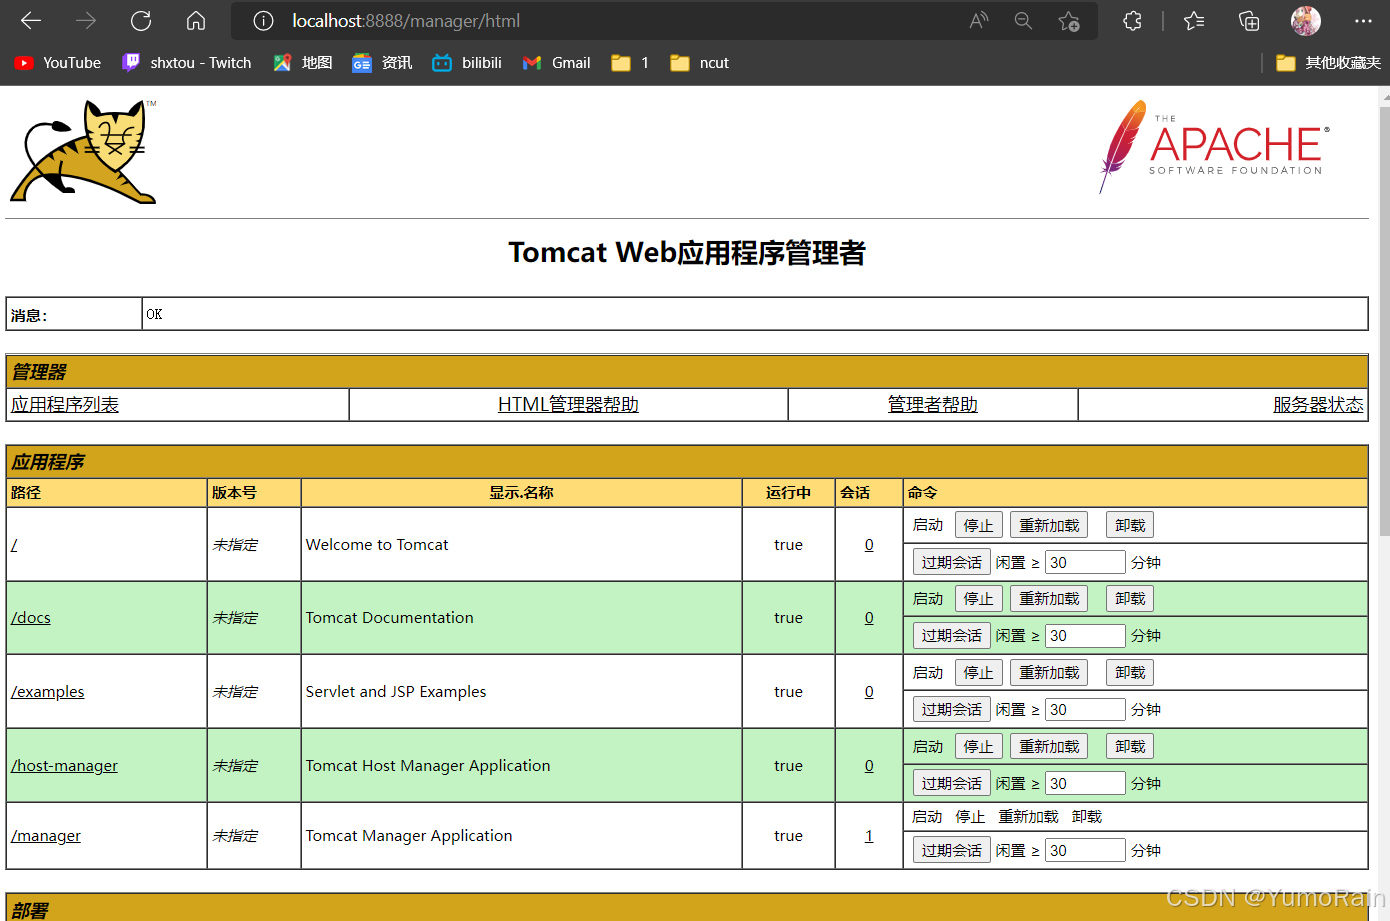
Task: Click the profile avatar picture
Action: (1306, 21)
